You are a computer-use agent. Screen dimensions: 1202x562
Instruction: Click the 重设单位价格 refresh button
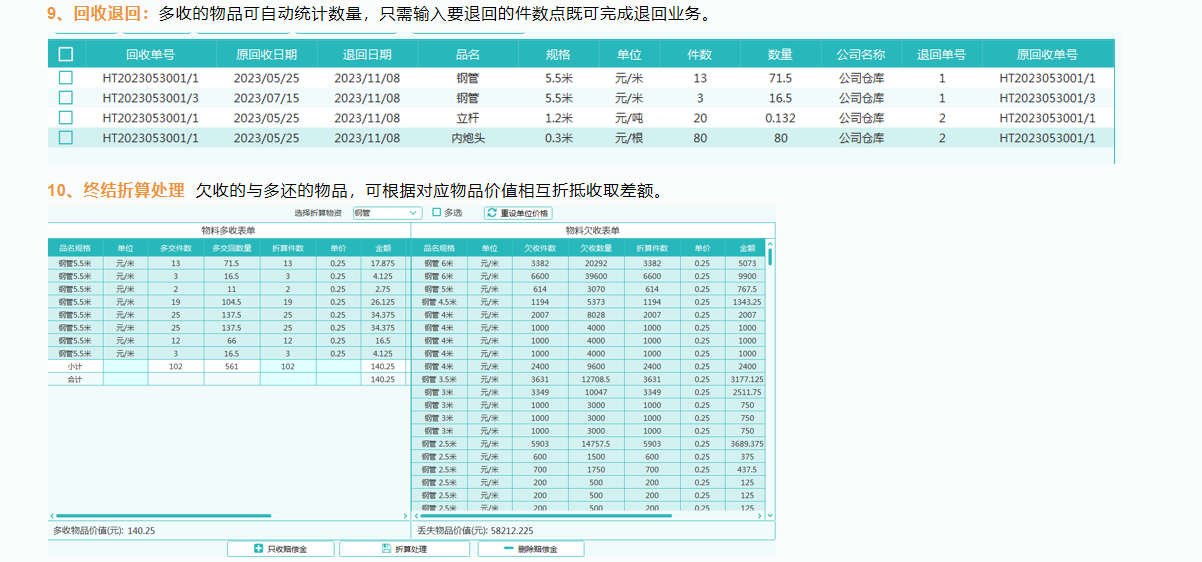518,213
